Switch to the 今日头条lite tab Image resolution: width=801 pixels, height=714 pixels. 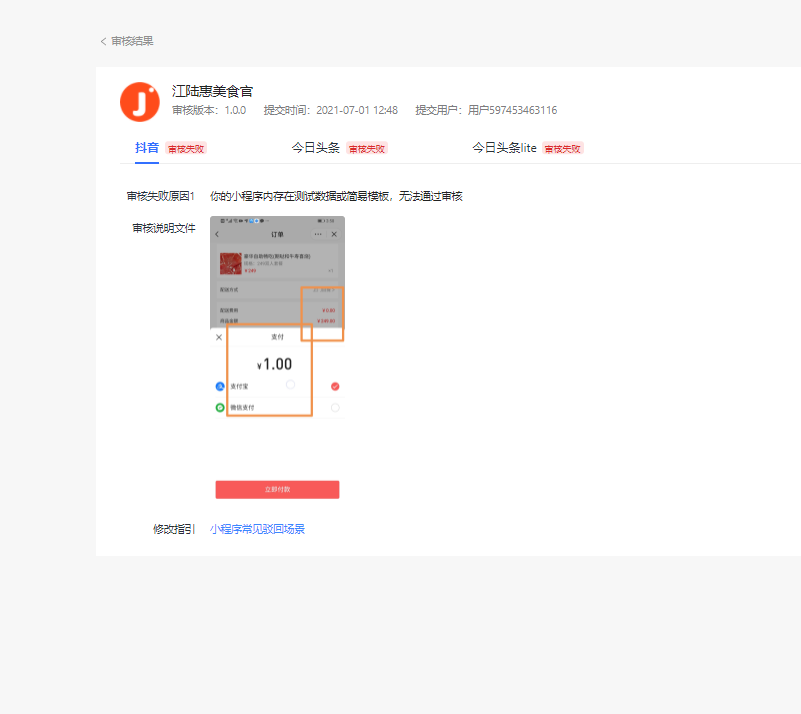tap(504, 148)
